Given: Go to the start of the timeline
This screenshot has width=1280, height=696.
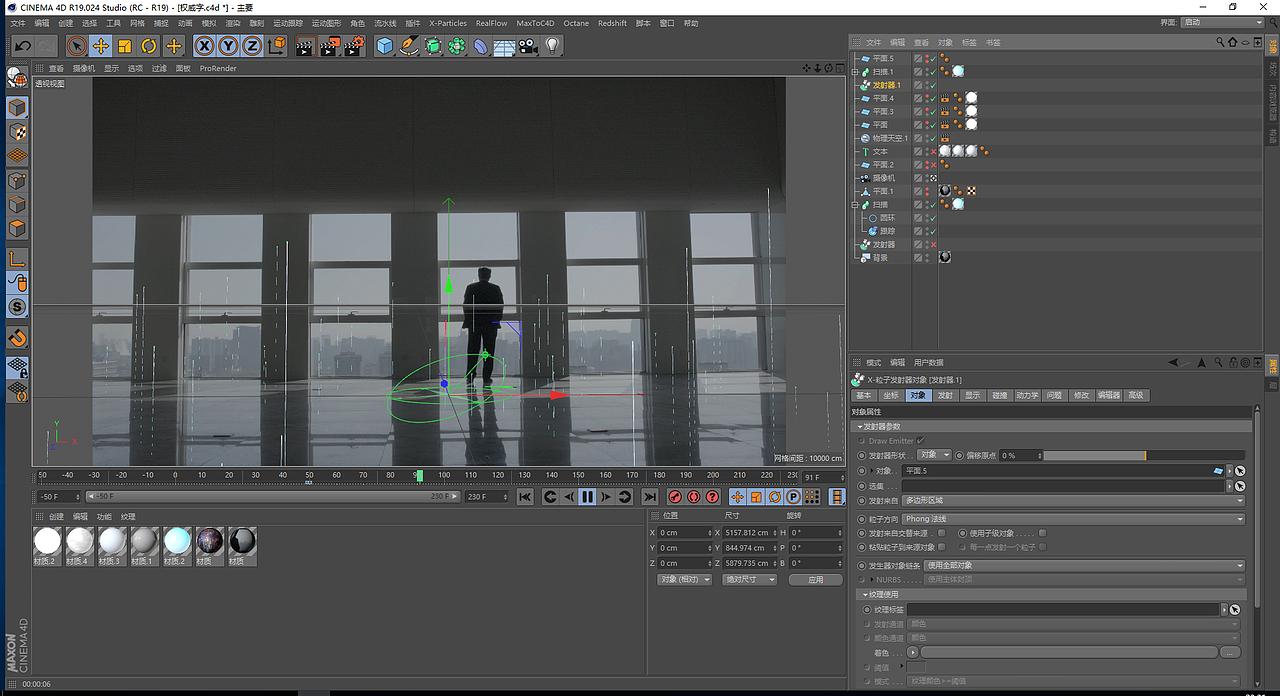Looking at the screenshot, I should (x=525, y=497).
